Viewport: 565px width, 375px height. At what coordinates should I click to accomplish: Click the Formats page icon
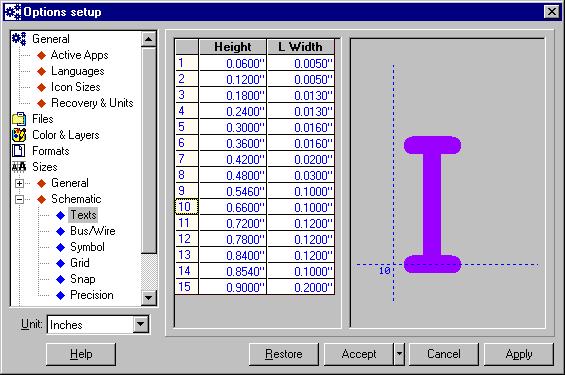click(18, 151)
